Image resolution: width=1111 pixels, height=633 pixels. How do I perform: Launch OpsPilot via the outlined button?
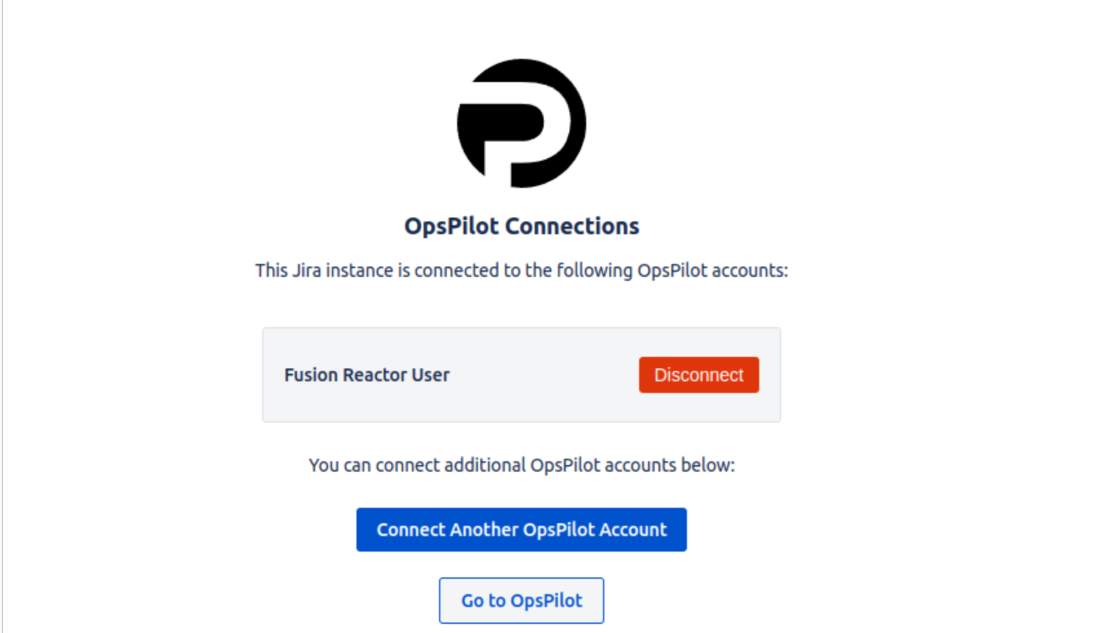coord(521,600)
